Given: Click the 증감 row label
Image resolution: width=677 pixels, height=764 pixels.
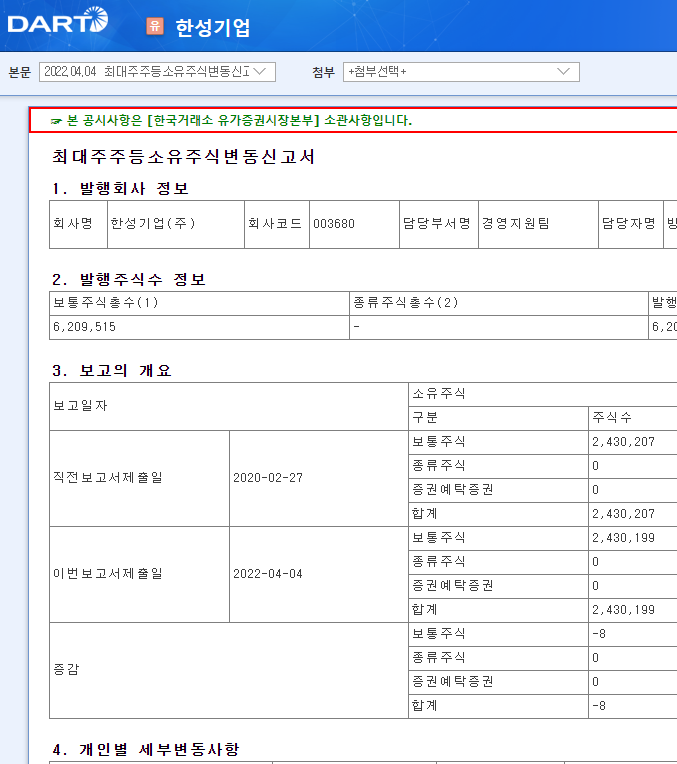Looking at the screenshot, I should click(x=229, y=670).
